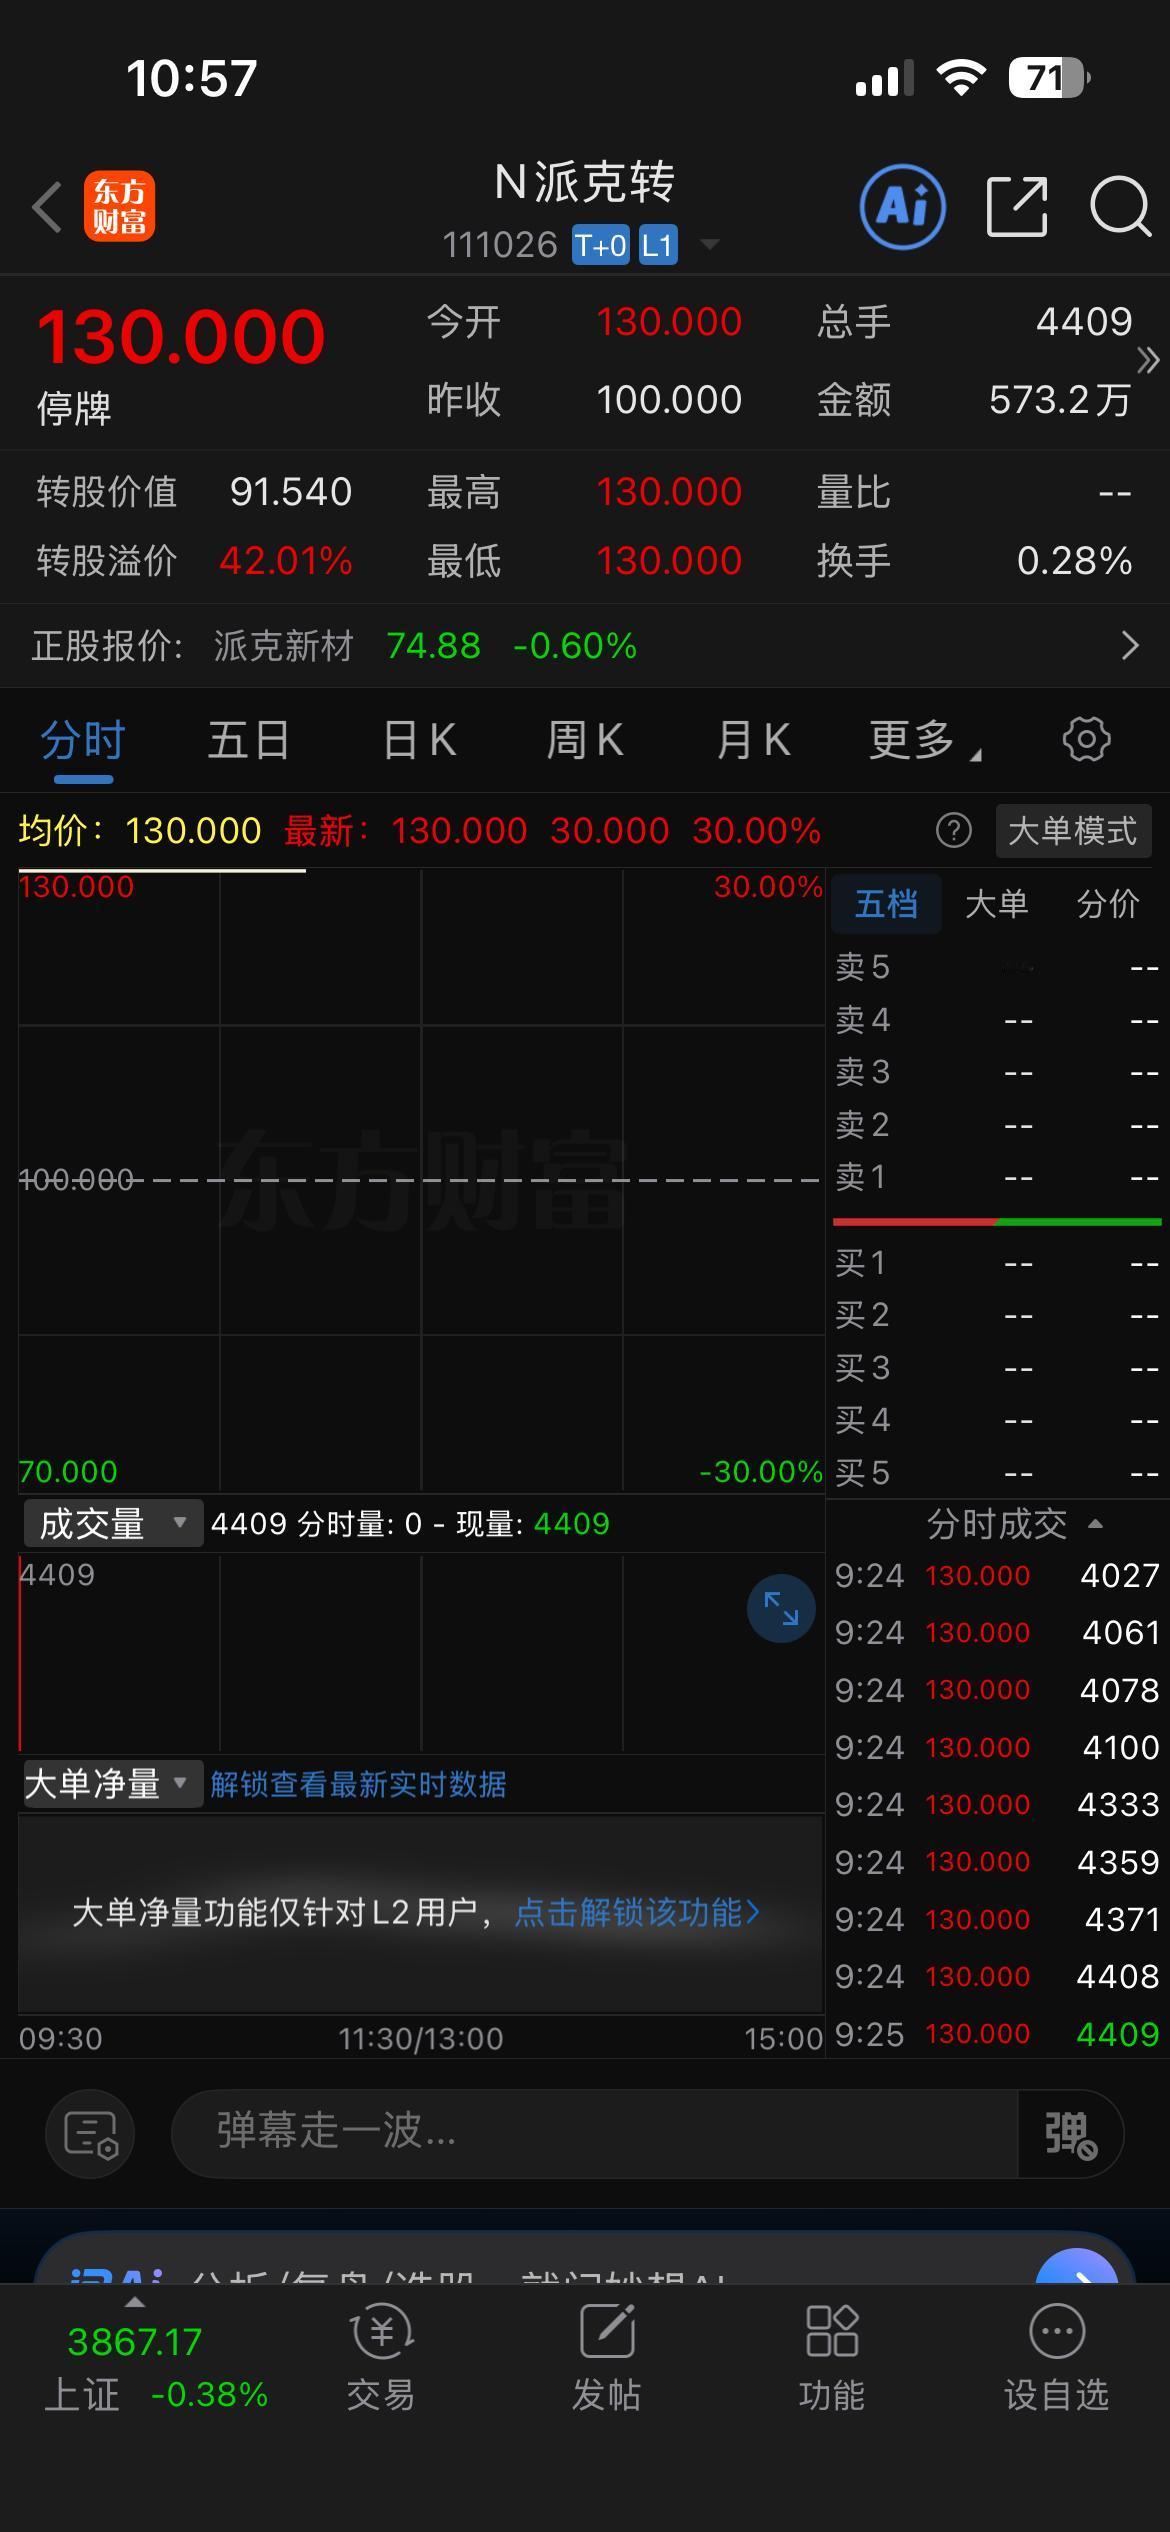Tap the 9:25 trade row 4409
Screen dimensions: 1170x2532
pos(997,2034)
